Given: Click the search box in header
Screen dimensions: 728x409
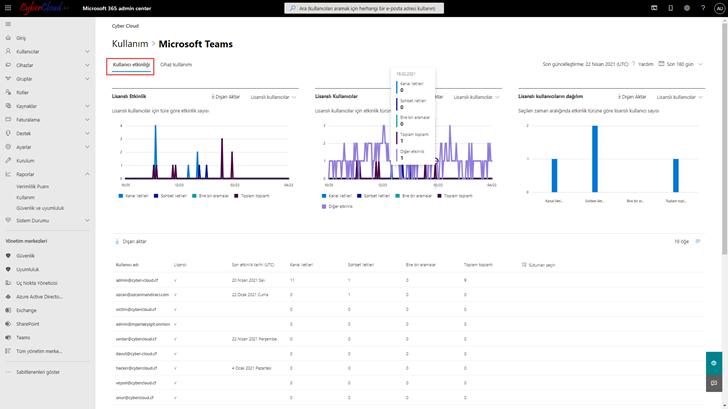Looking at the screenshot, I should click(x=364, y=8).
